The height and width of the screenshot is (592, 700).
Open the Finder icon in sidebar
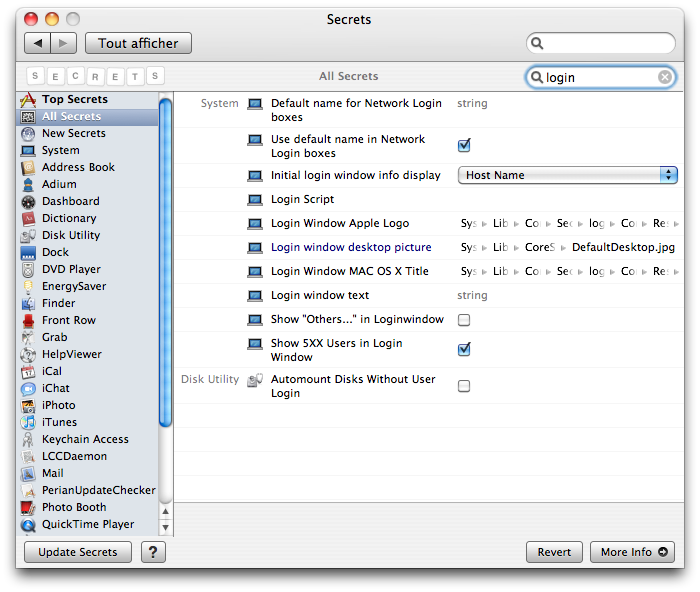tap(28, 304)
